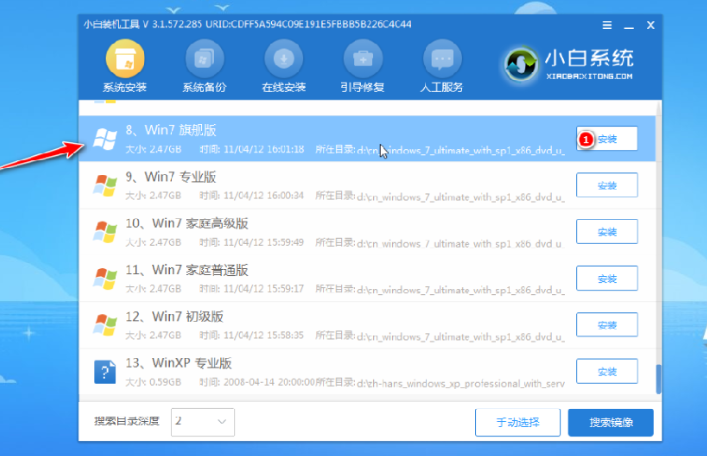Viewport: 707px width, 456px height.
Task: Select the 系统备份 tab label
Action: pyautogui.click(x=204, y=88)
